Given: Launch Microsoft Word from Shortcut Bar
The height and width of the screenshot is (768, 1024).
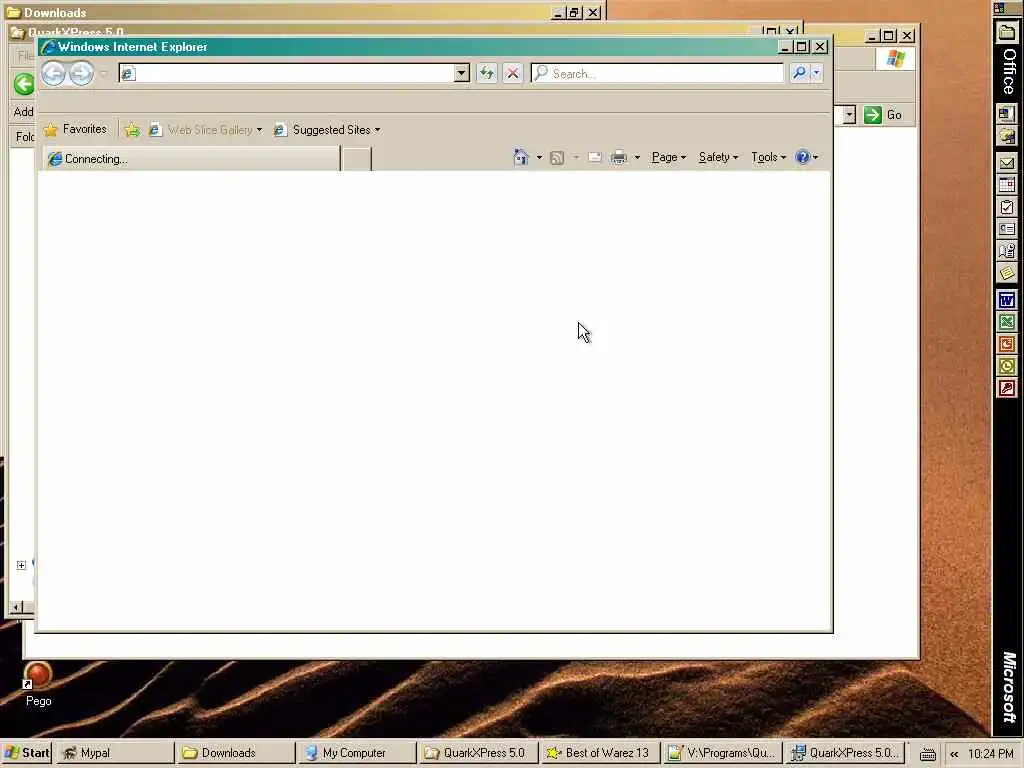Looking at the screenshot, I should tap(1006, 300).
